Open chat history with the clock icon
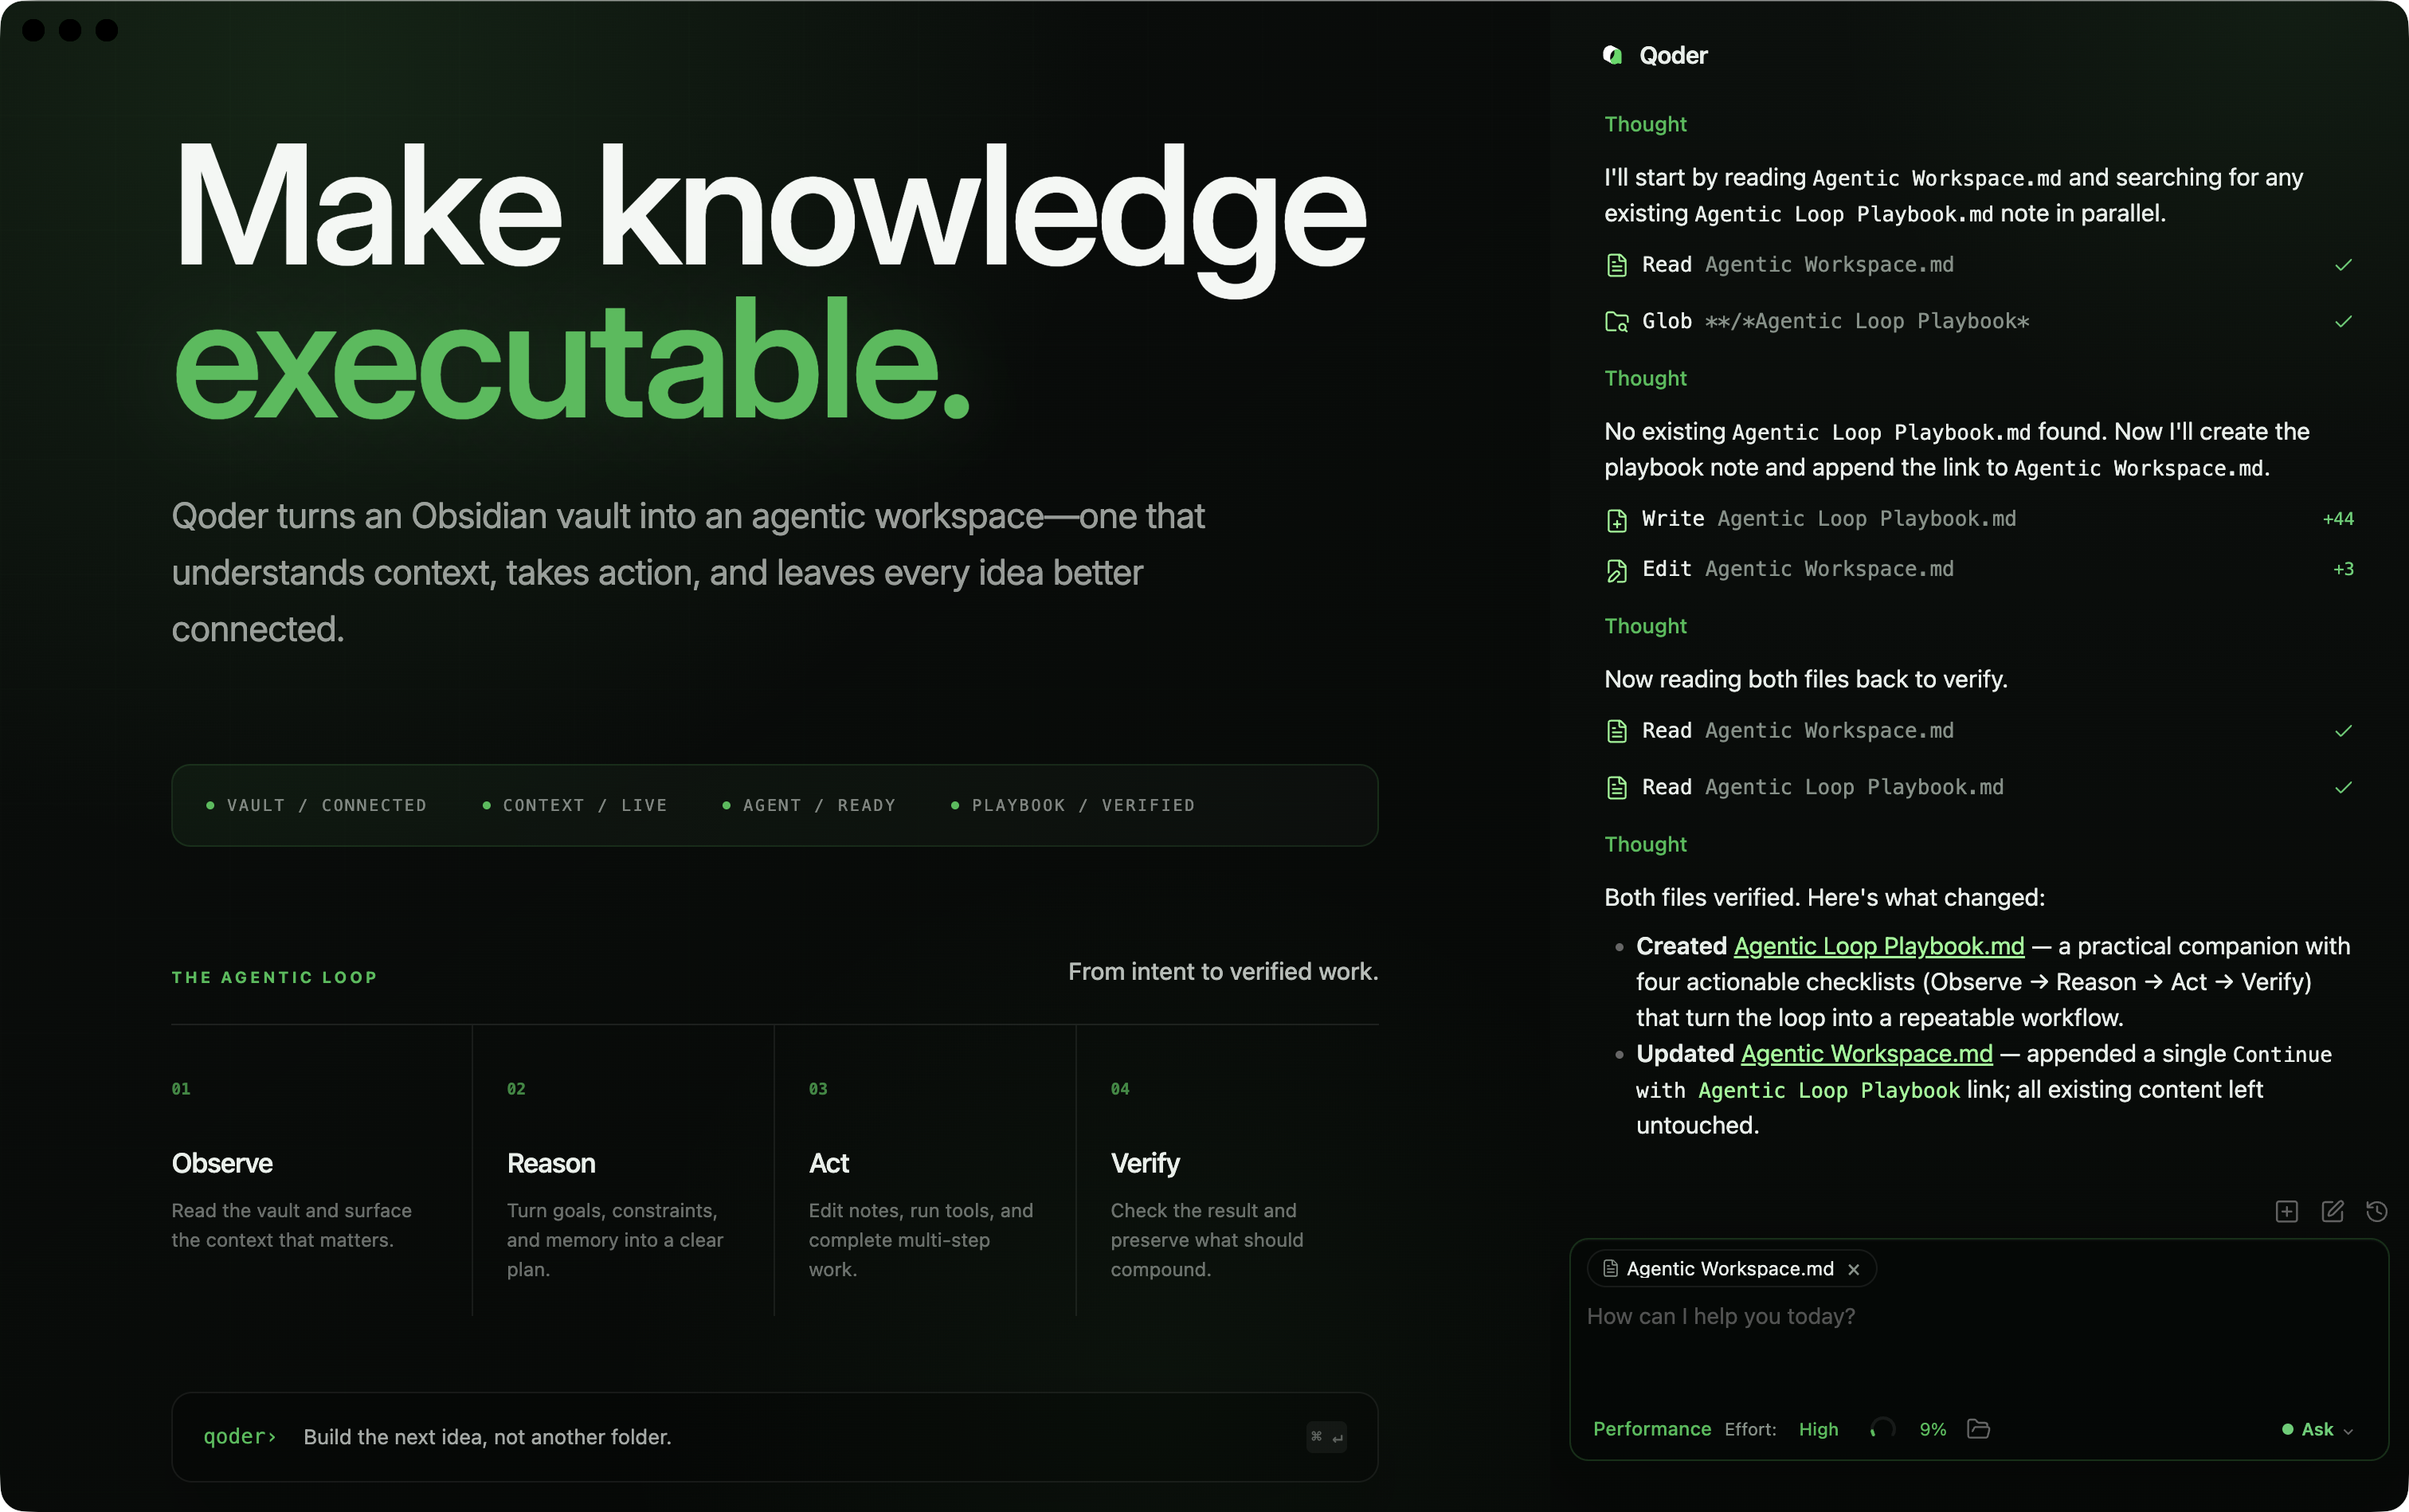Screen dimensions: 2409x1512 click(x=2377, y=1211)
